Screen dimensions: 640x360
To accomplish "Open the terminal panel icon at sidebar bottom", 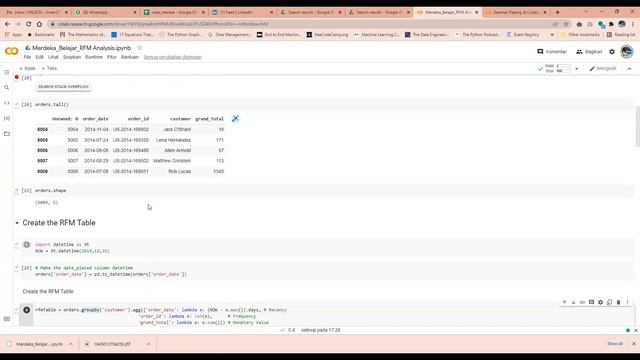I will [x=7, y=319].
